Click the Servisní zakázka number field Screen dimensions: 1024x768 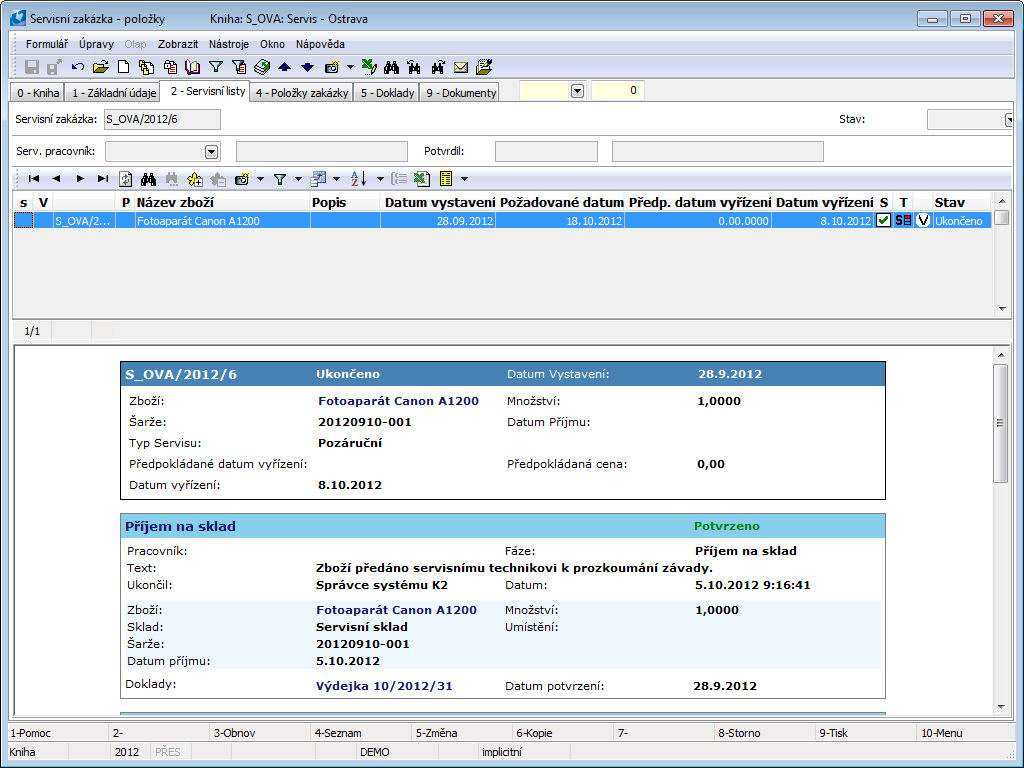tap(162, 119)
